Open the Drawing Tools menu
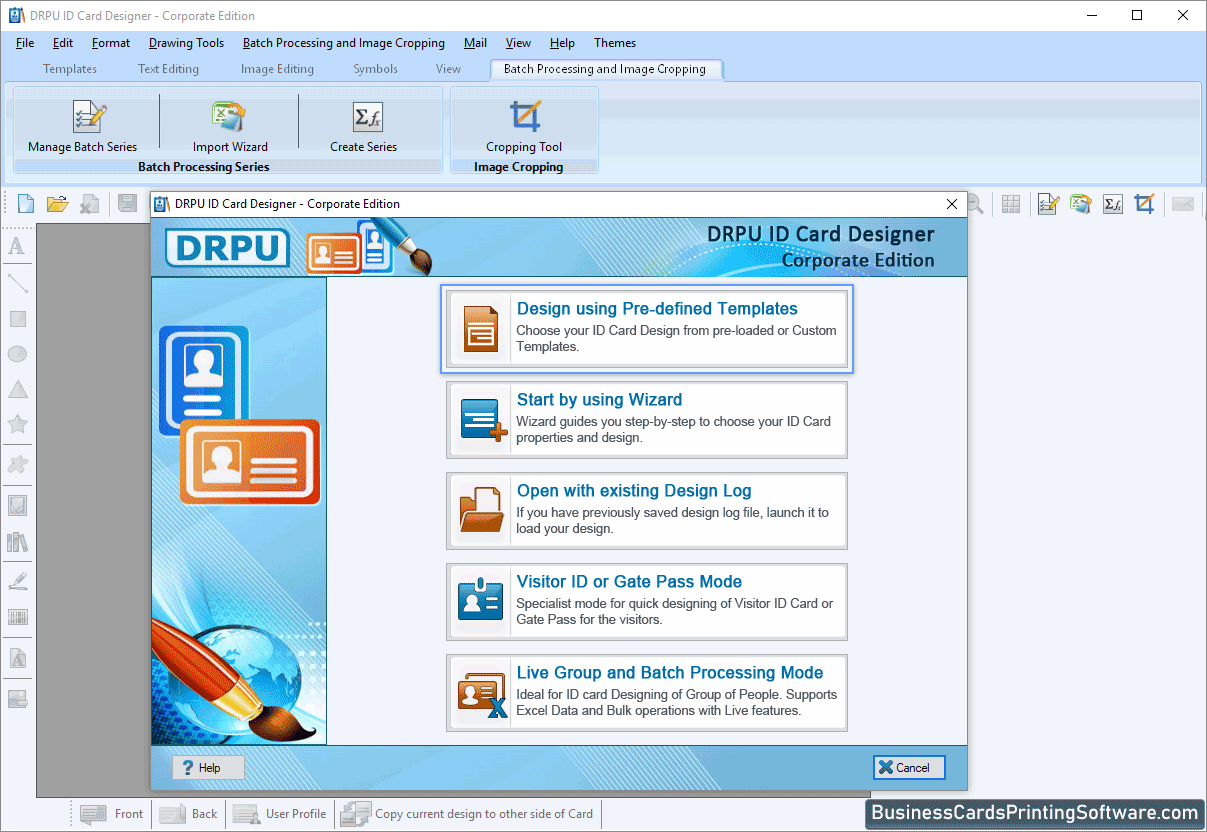This screenshot has height=832, width=1207. pyautogui.click(x=186, y=43)
